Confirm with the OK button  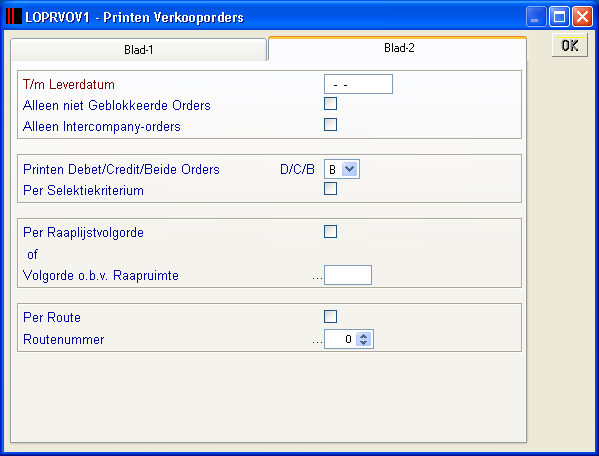[x=570, y=45]
